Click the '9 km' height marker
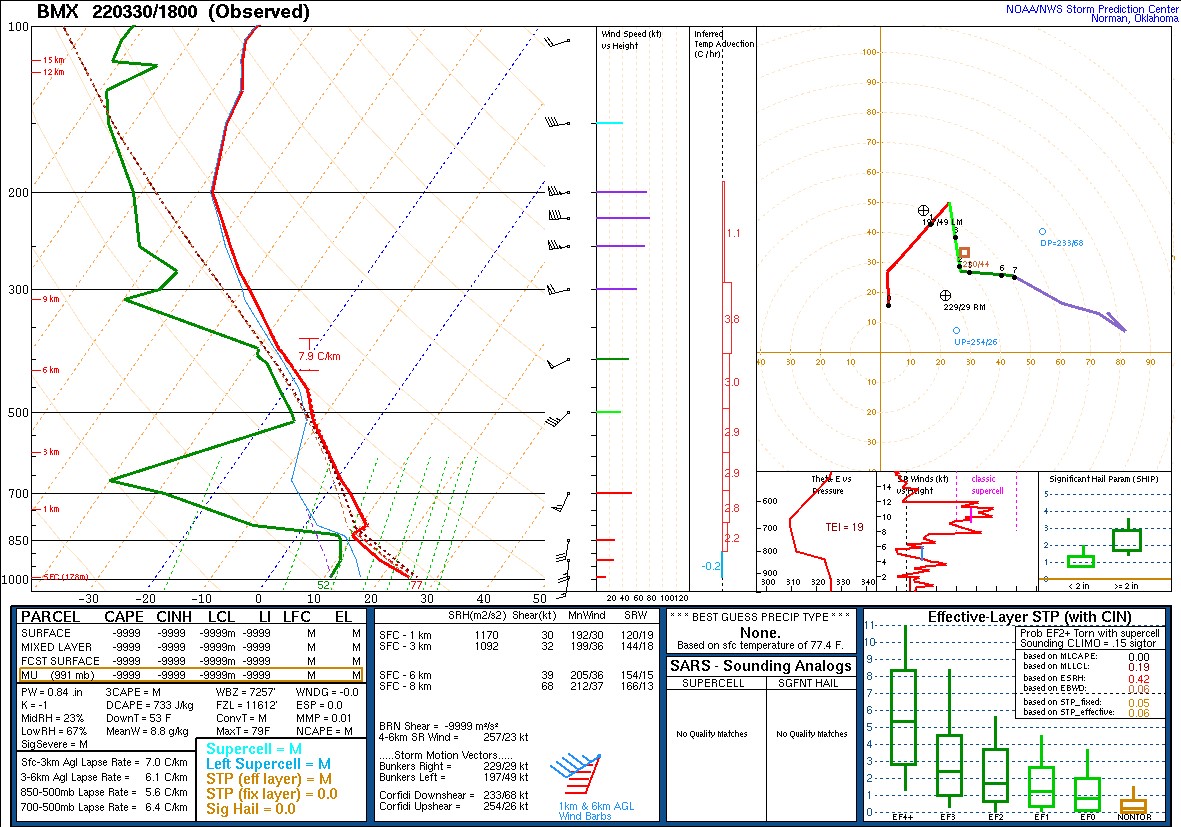 pos(50,299)
